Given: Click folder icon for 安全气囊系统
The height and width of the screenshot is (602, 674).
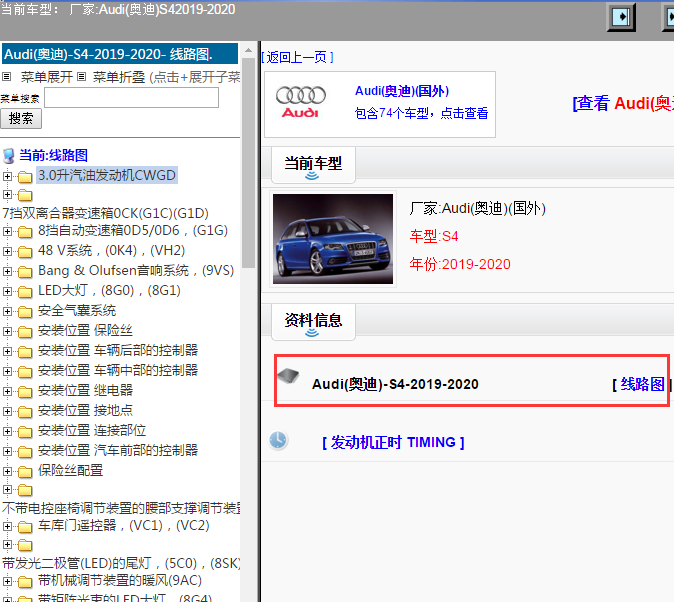Looking at the screenshot, I should point(25,312).
